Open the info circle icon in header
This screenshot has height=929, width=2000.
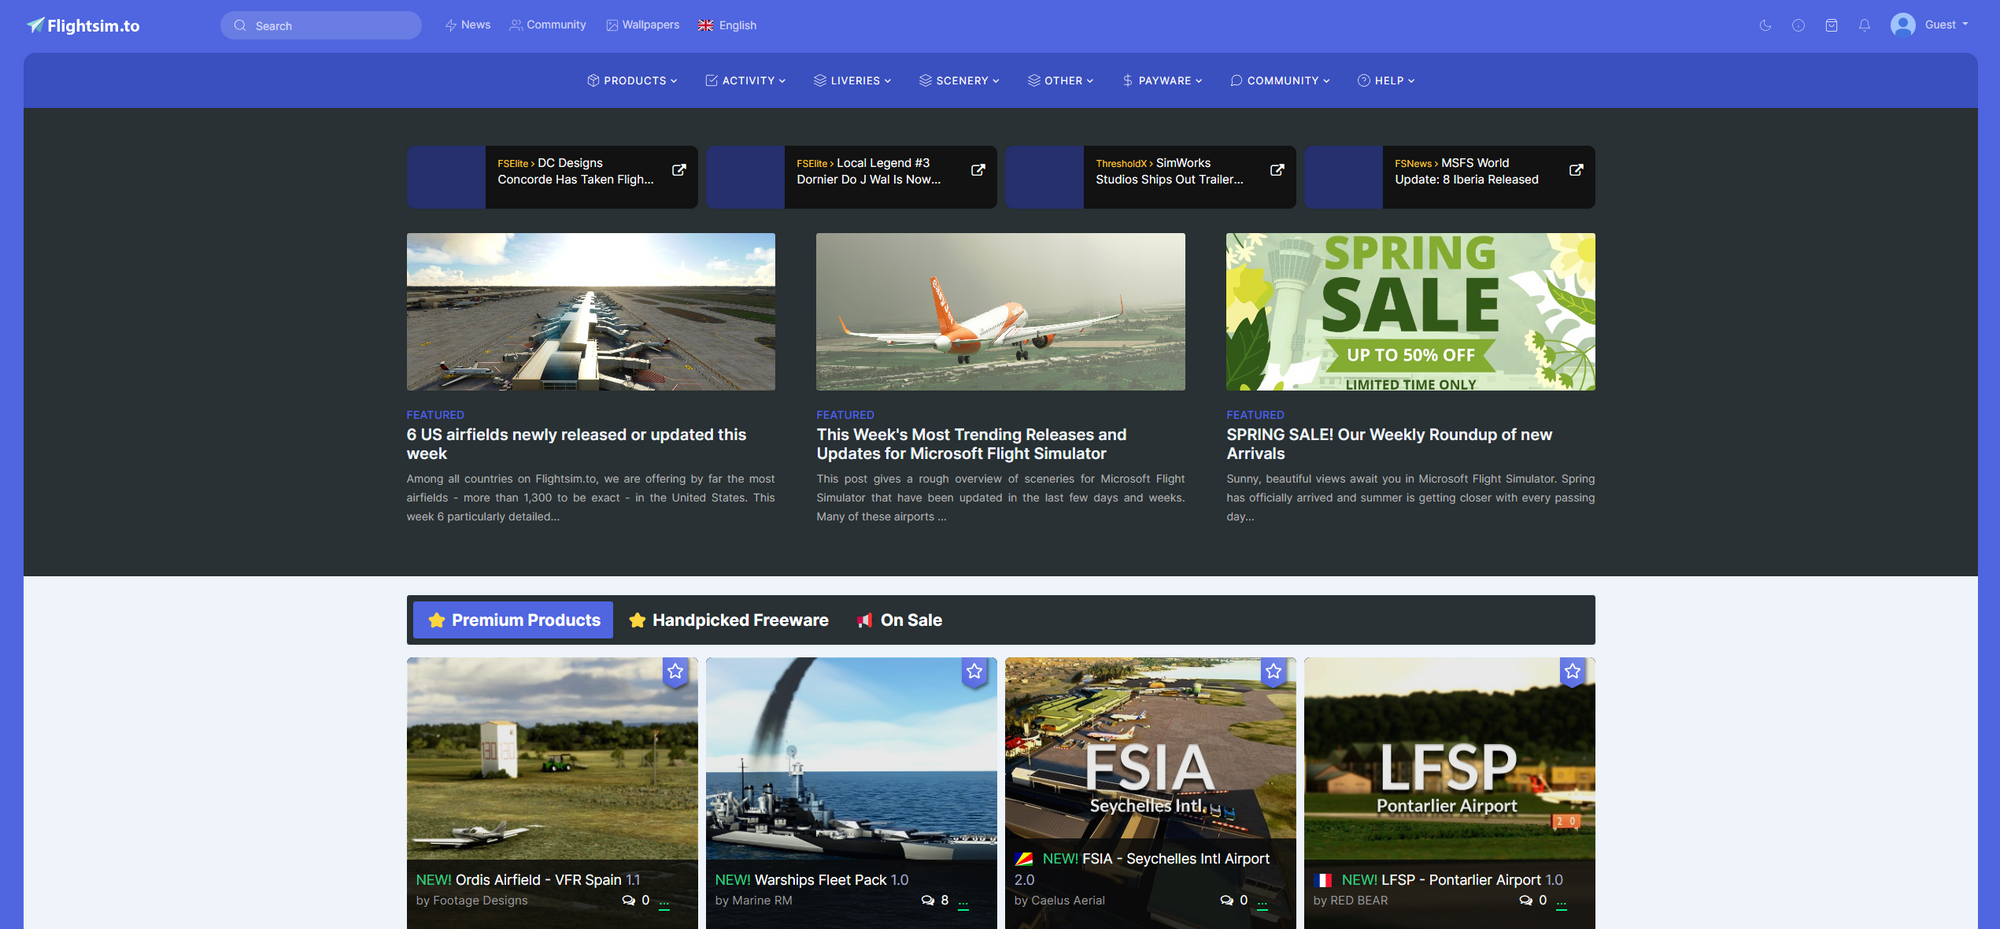pos(1798,25)
